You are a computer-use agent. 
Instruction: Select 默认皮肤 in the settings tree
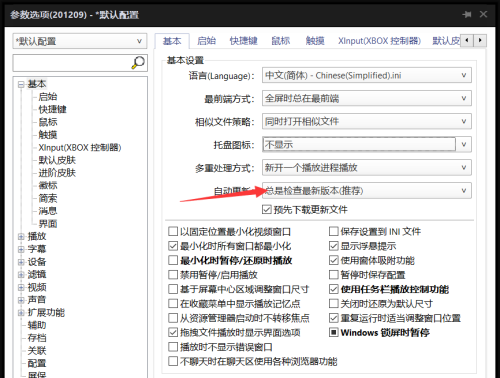coord(57,160)
